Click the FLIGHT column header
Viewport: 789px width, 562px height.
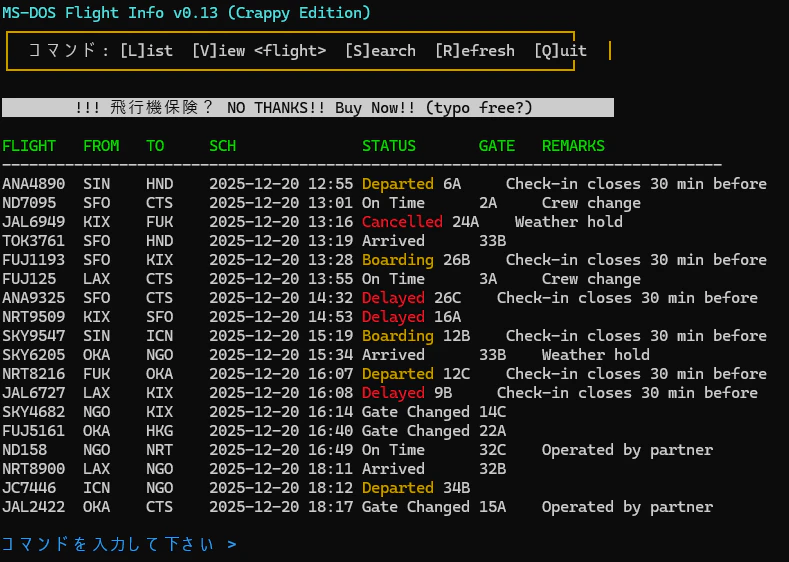pyautogui.click(x=29, y=146)
